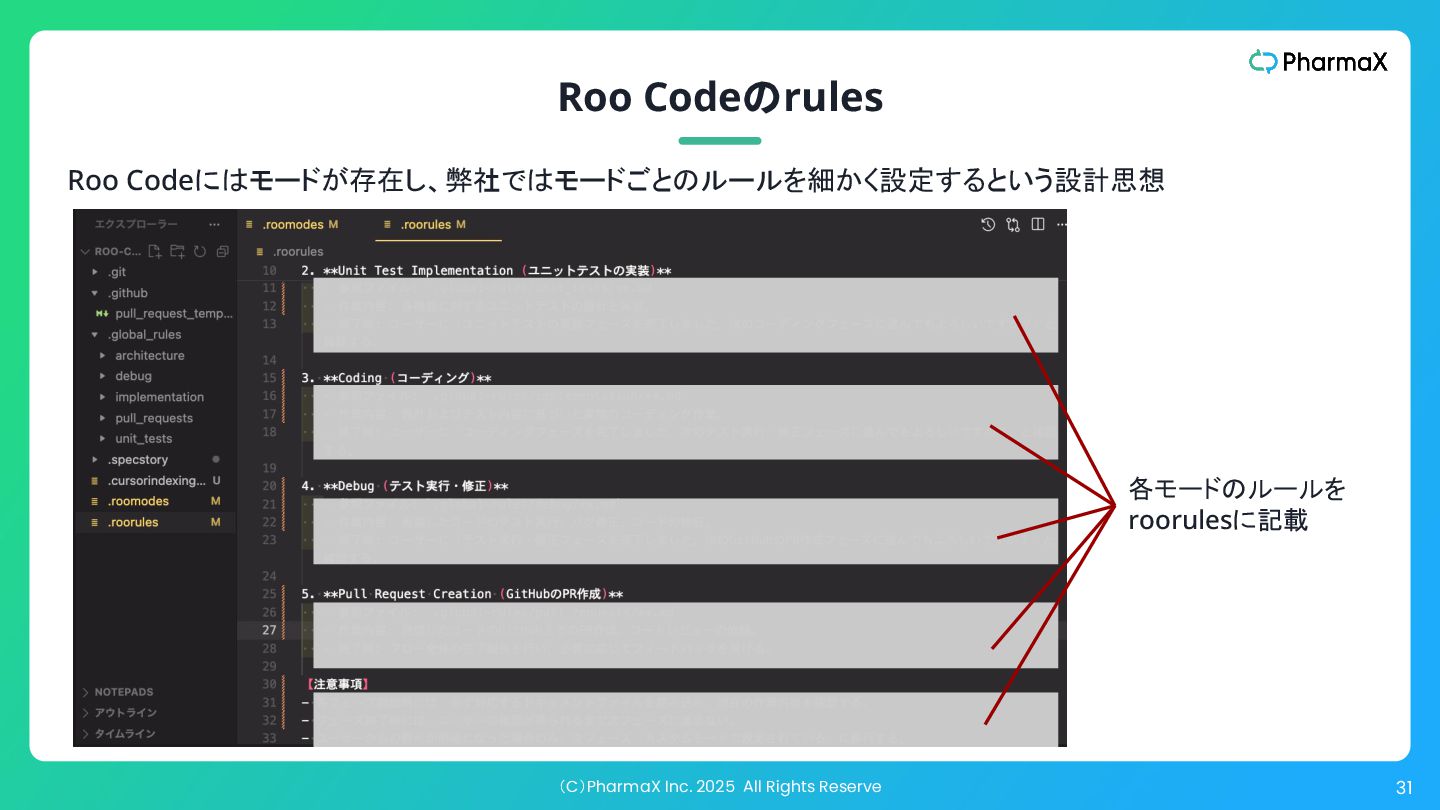Click the '各モードのルールを roorulesに記載' annotation text
This screenshot has height=810, width=1440.
coord(1237,505)
